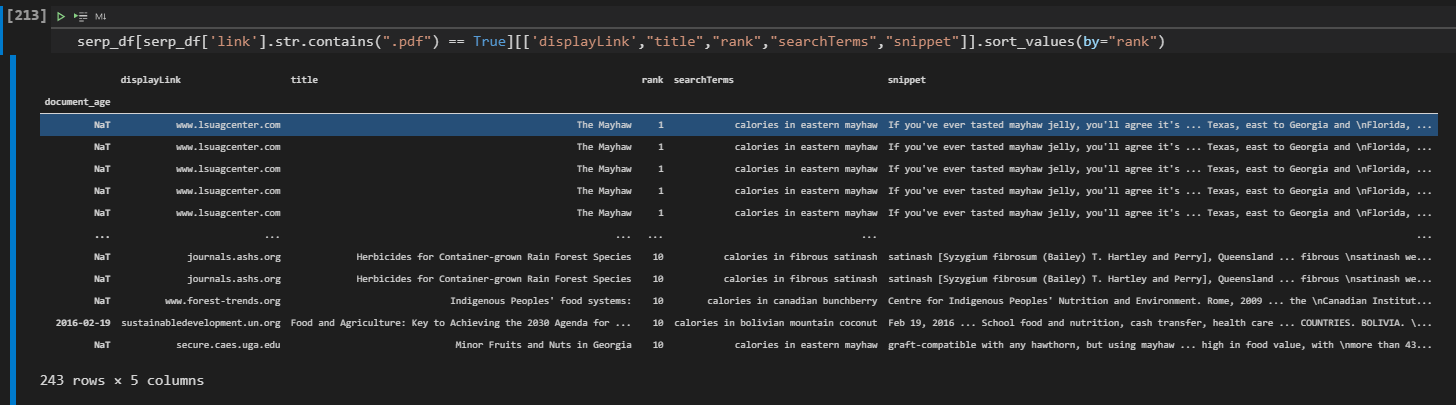
Task: Click the snippet starting 'graft-compatible with any hawthorn'
Action: 1161,345
